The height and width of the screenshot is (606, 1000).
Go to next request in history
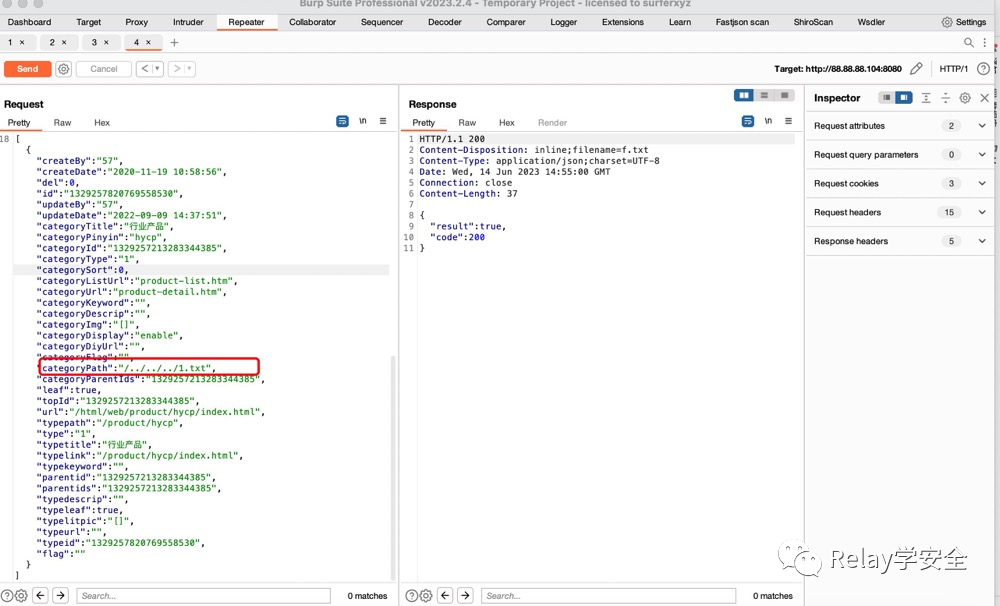(177, 68)
